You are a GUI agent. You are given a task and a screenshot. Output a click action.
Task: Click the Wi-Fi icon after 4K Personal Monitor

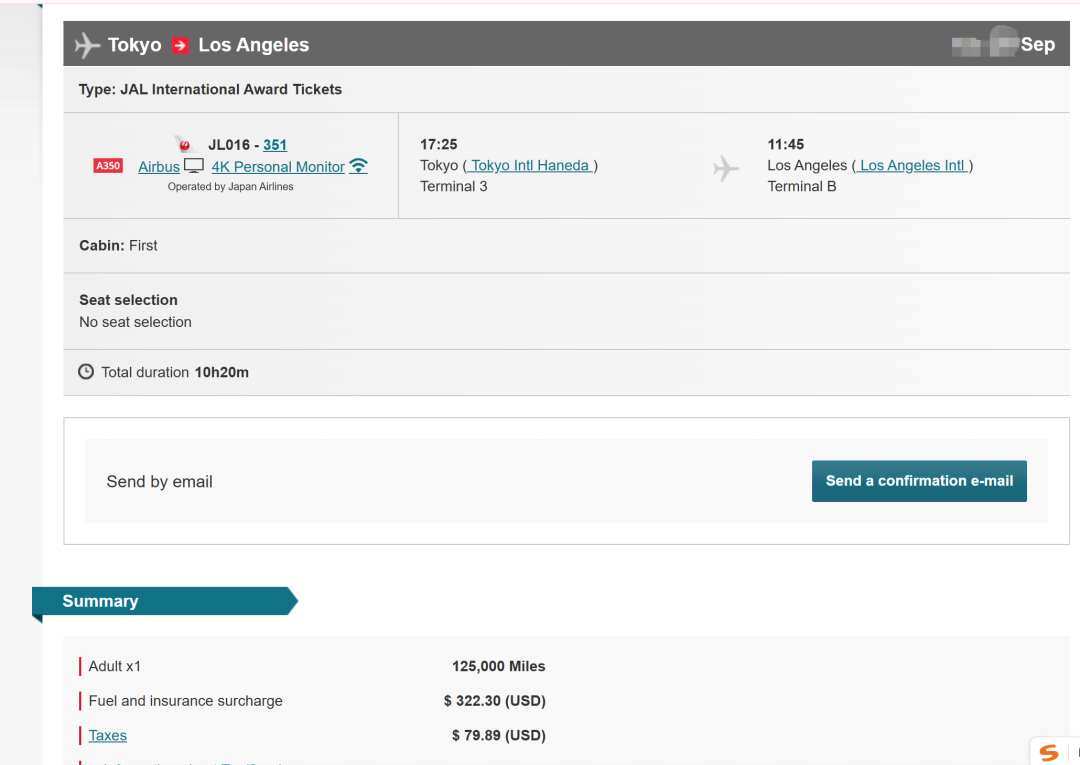point(358,166)
